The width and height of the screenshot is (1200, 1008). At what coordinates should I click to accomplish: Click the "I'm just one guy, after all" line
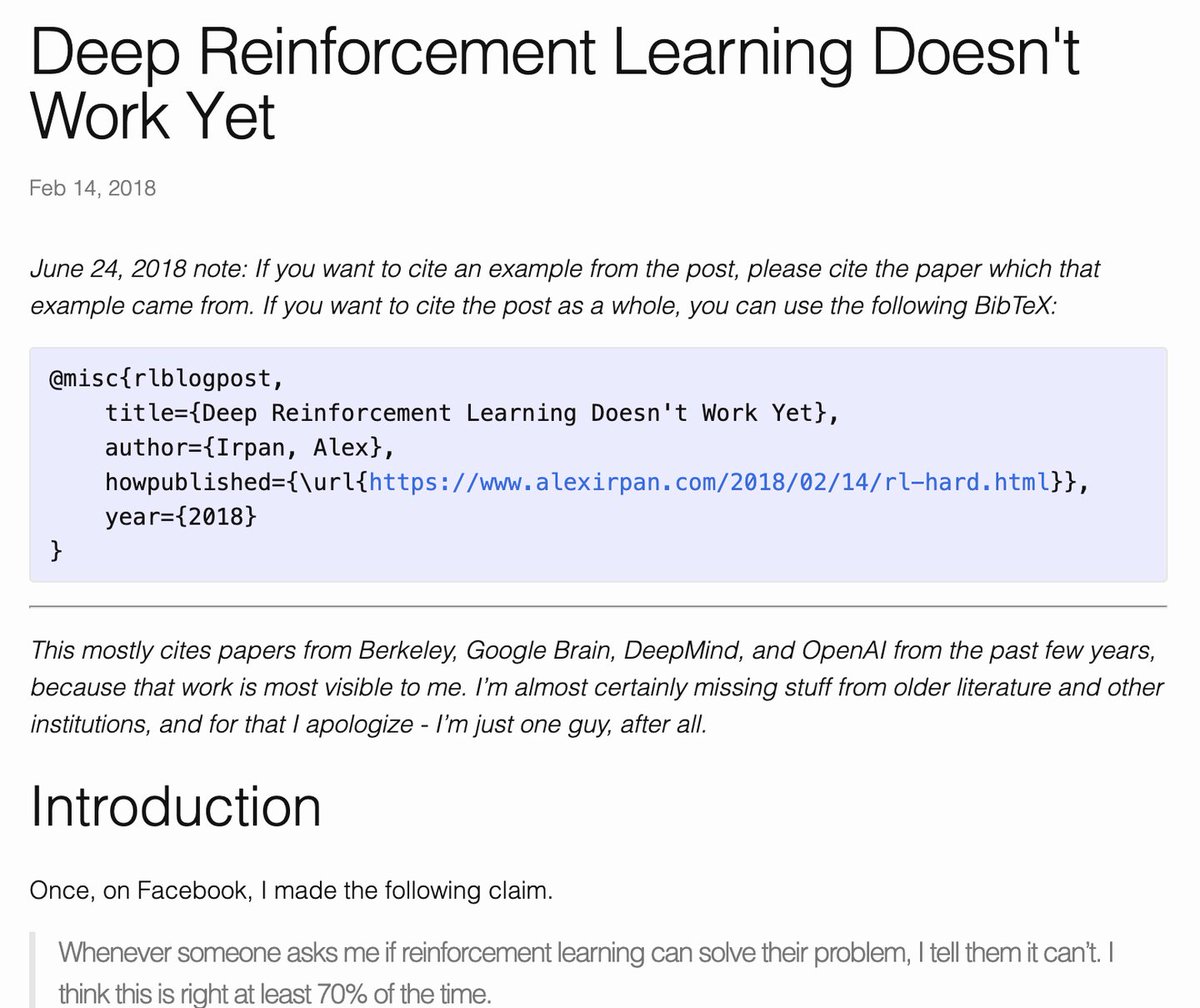(x=368, y=723)
